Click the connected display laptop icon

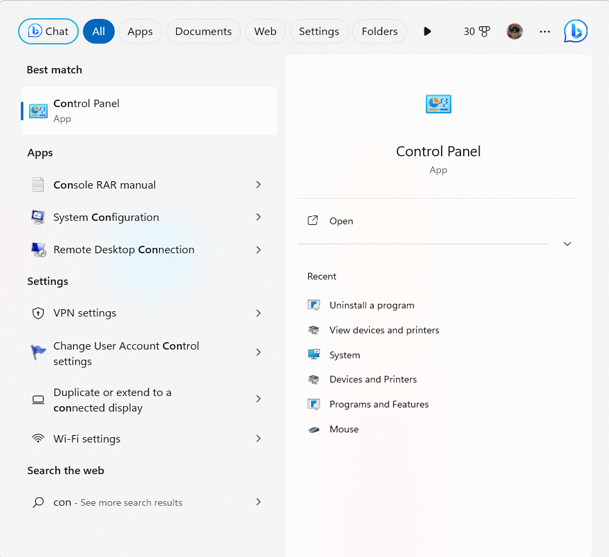pos(38,399)
